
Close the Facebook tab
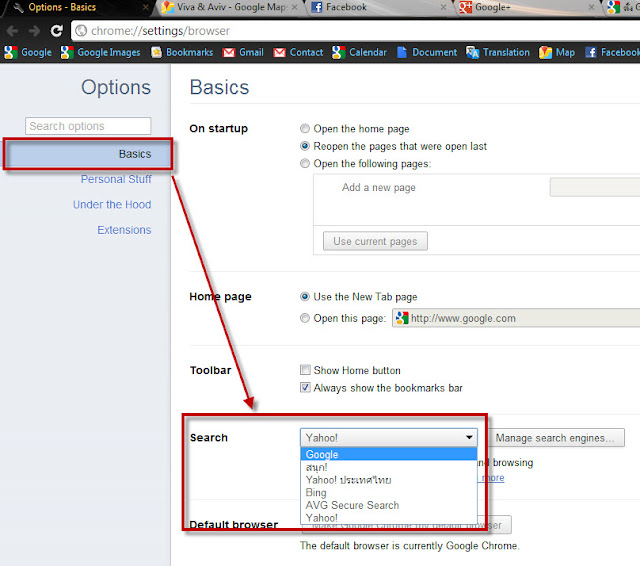[x=443, y=7]
